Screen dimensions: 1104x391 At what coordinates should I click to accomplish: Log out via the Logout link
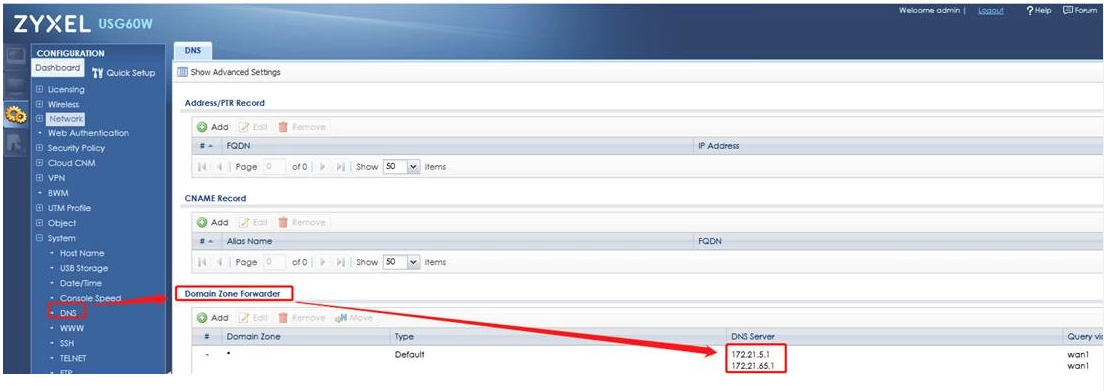[x=991, y=11]
